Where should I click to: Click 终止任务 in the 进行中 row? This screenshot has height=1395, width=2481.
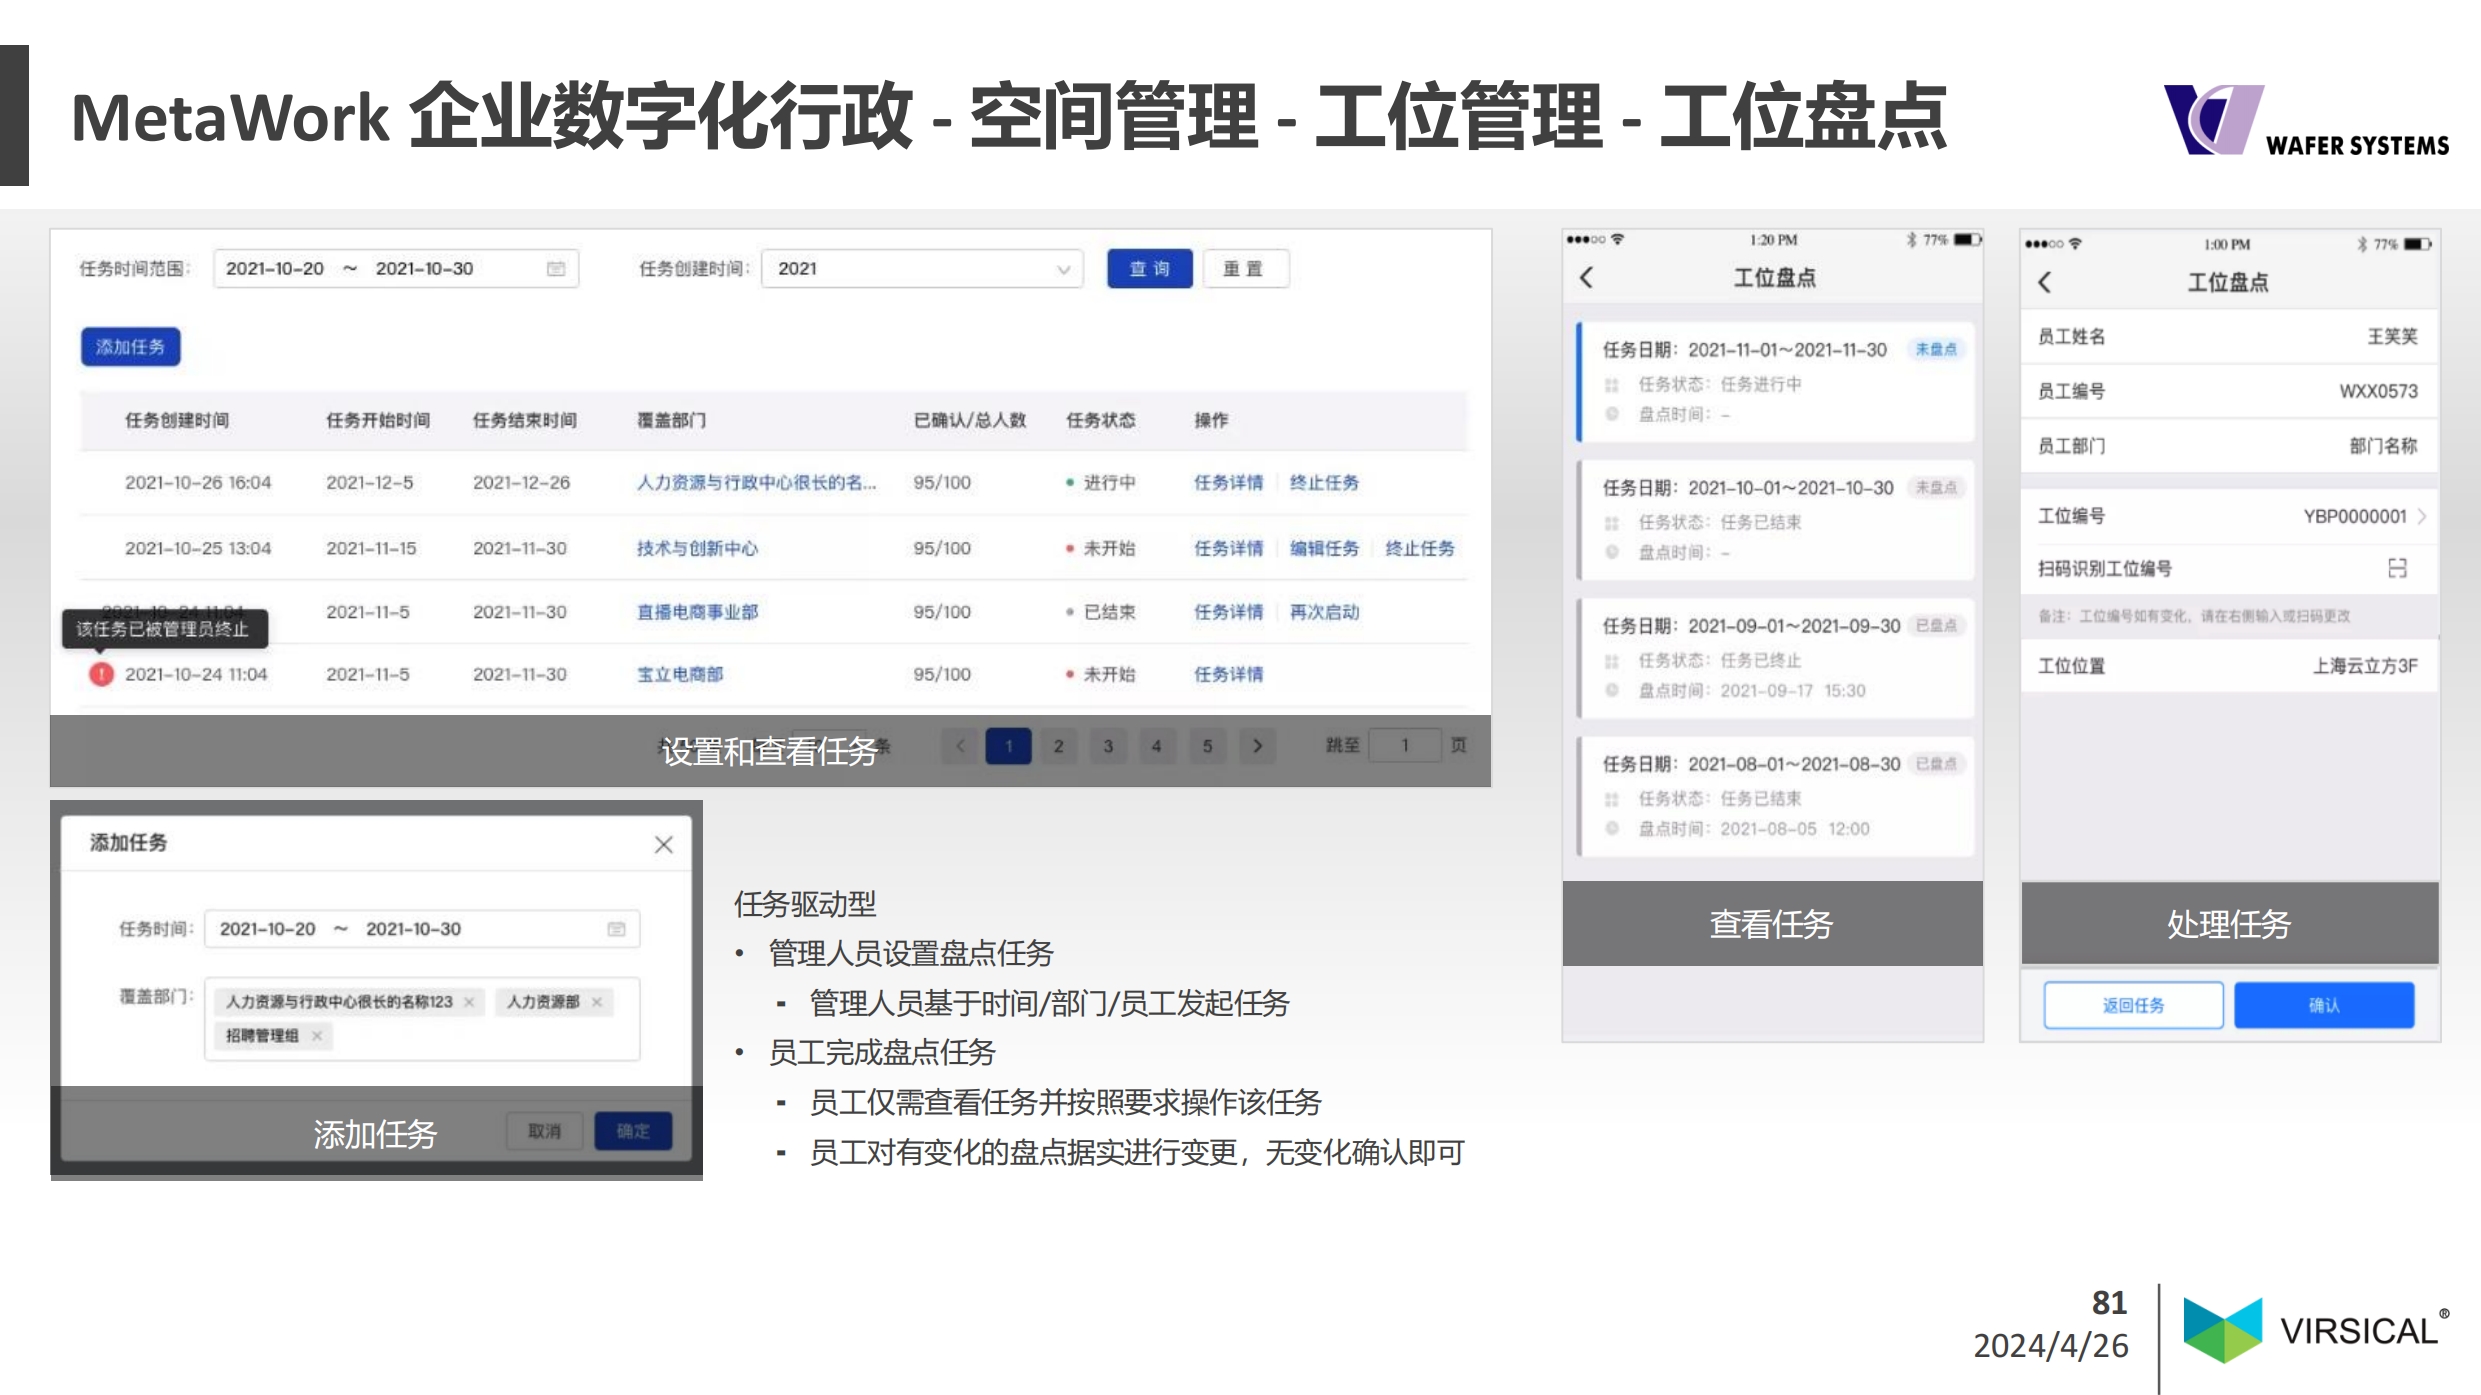1324,483
